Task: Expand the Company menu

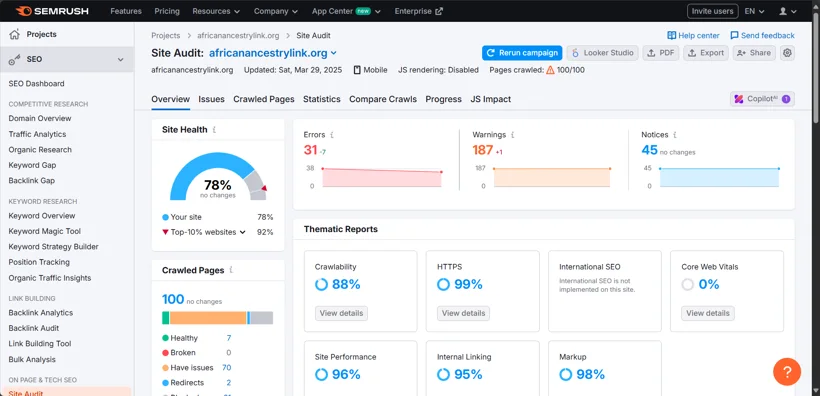Action: (276, 11)
